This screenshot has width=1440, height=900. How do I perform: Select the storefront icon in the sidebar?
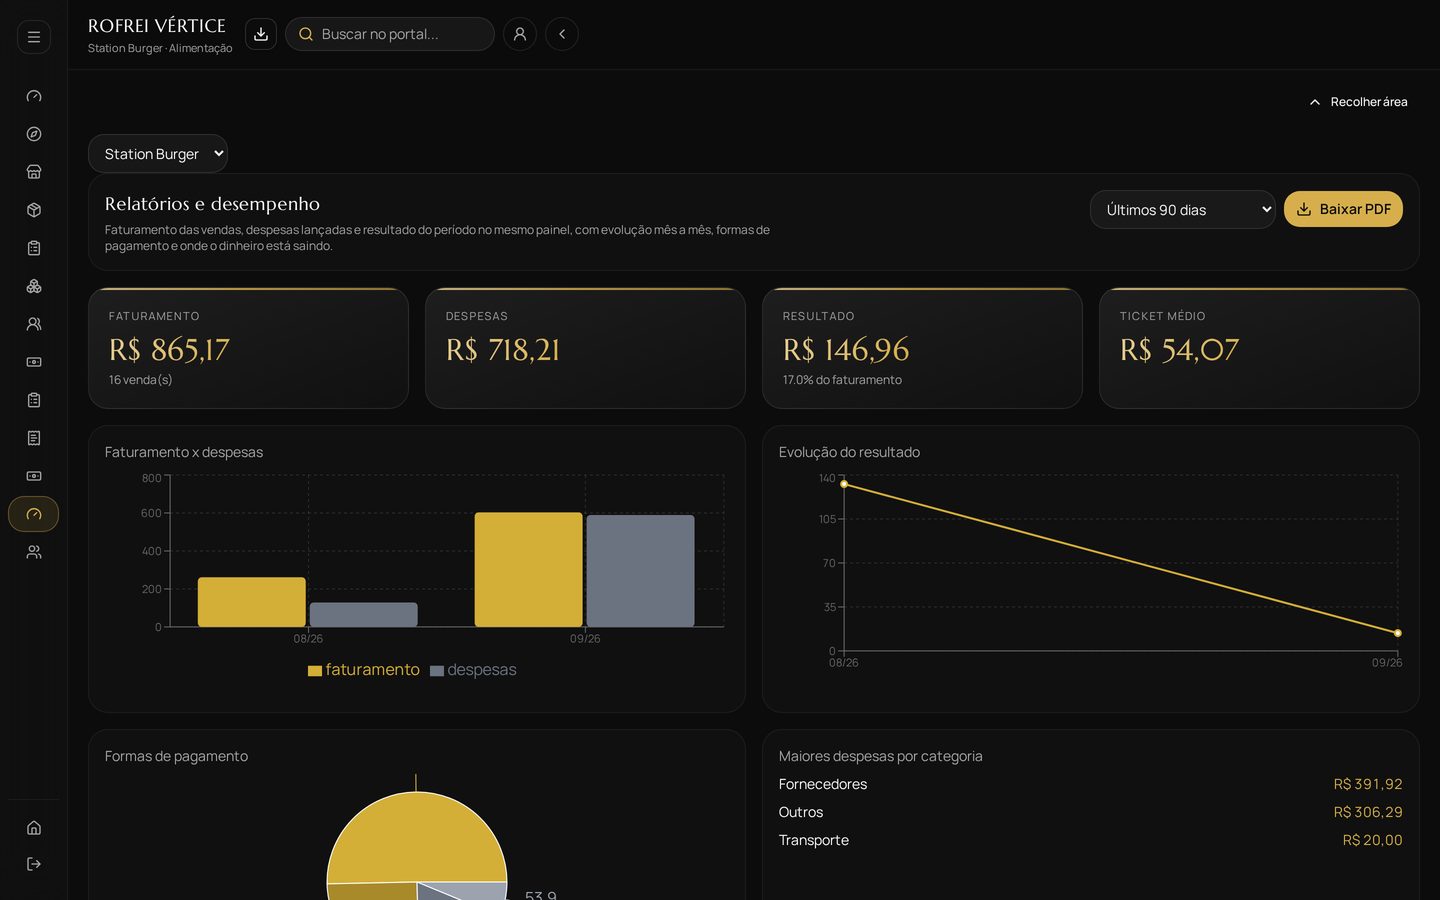pos(34,172)
